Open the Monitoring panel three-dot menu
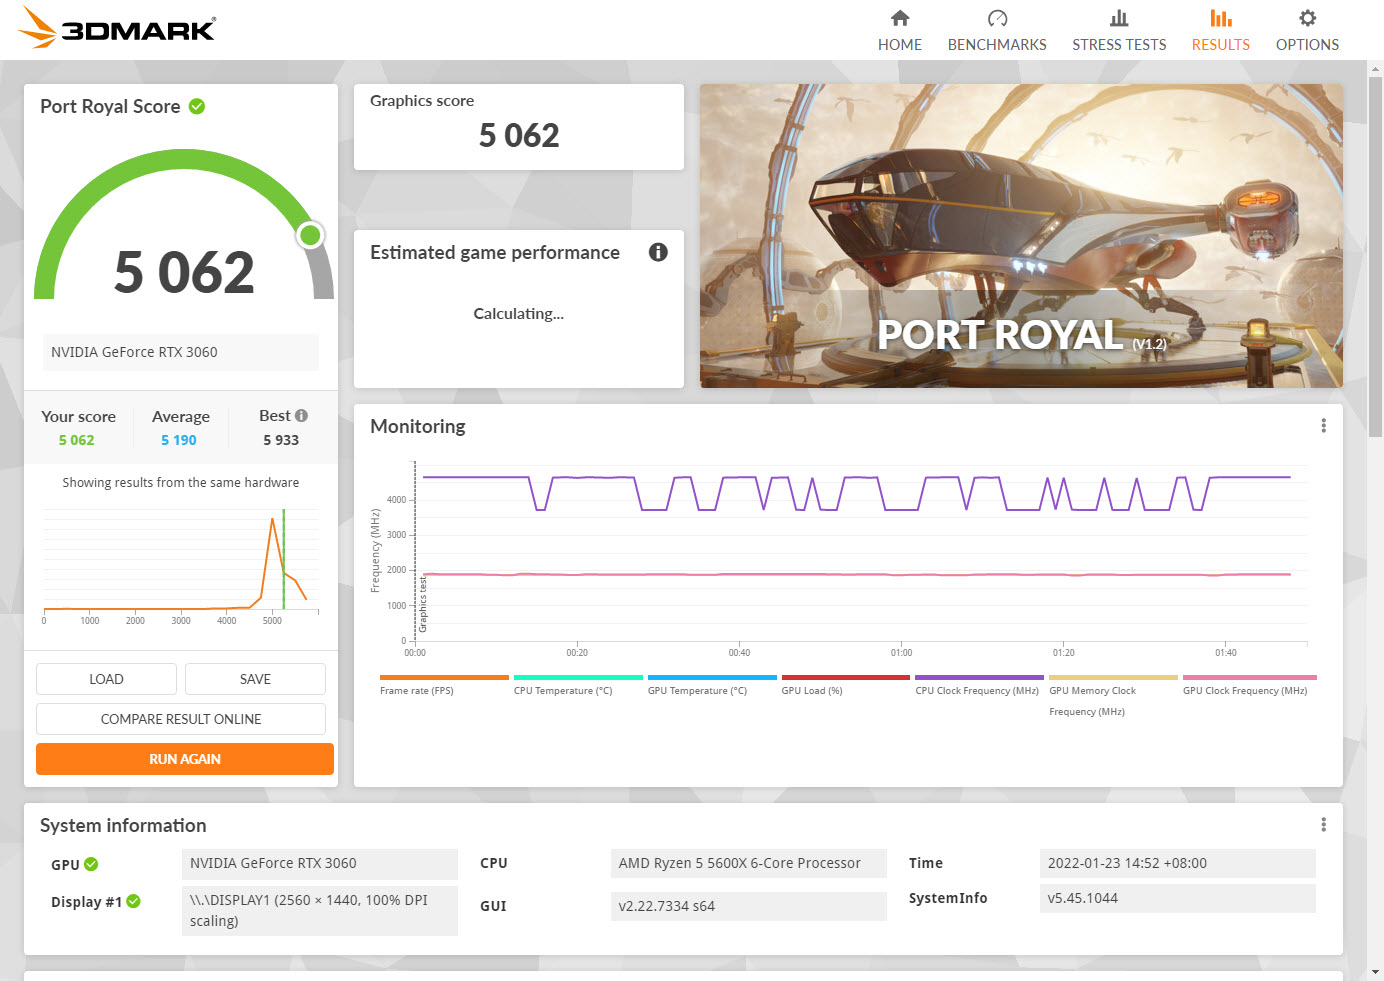Screen dimensions: 1384x981 [1323, 426]
